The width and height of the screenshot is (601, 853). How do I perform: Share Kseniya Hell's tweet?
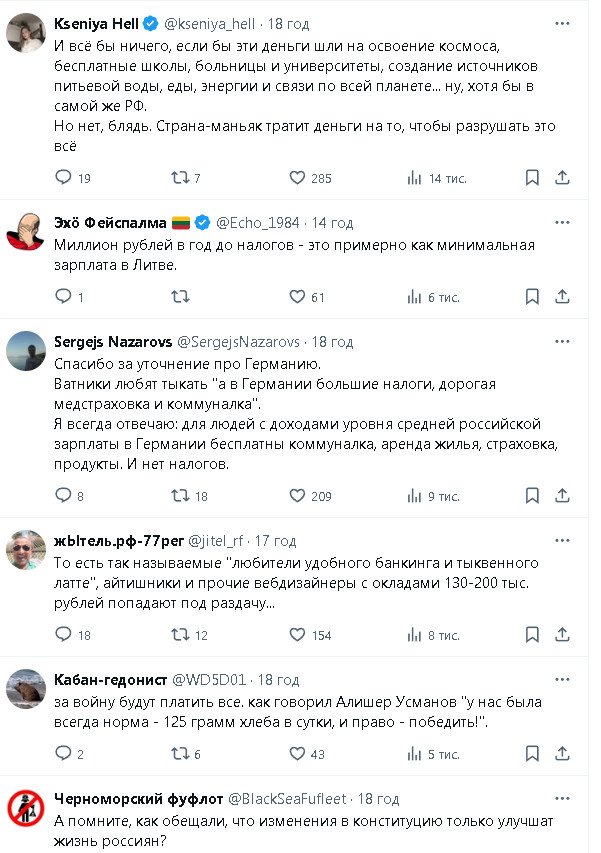tap(563, 178)
